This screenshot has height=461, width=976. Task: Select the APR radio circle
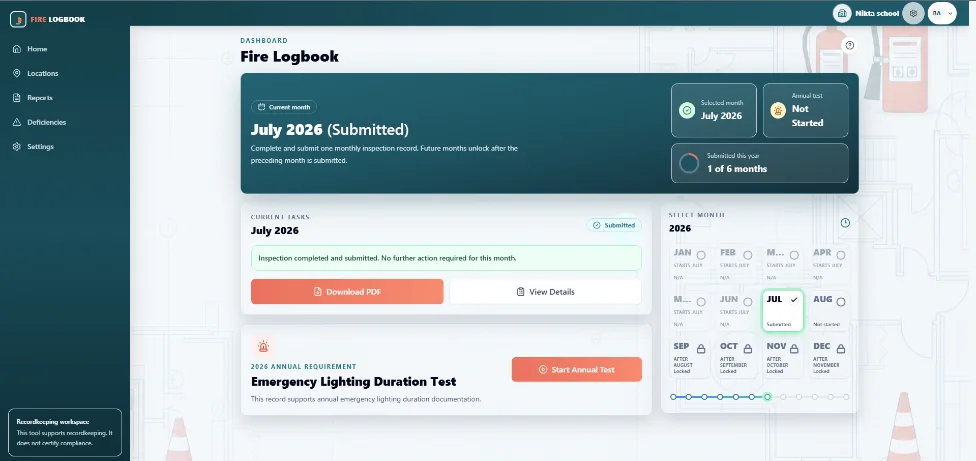[841, 255]
